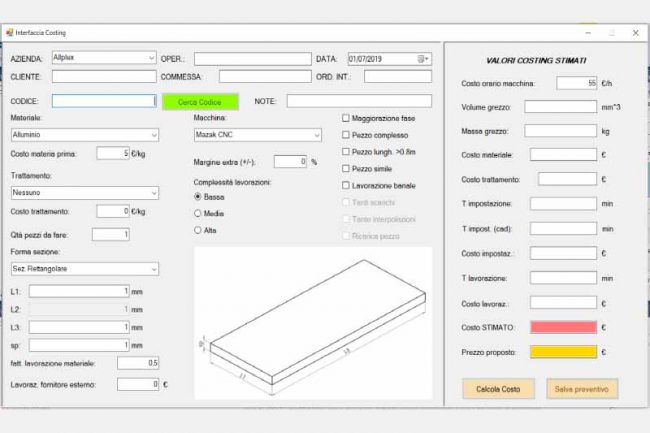Open the Macchina dropdown showing Mazak CNC

tap(257, 135)
